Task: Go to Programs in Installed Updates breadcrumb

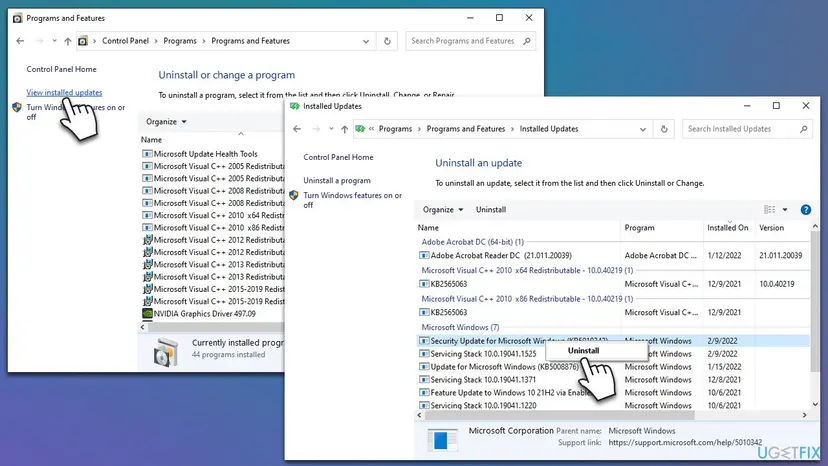Action: [395, 129]
